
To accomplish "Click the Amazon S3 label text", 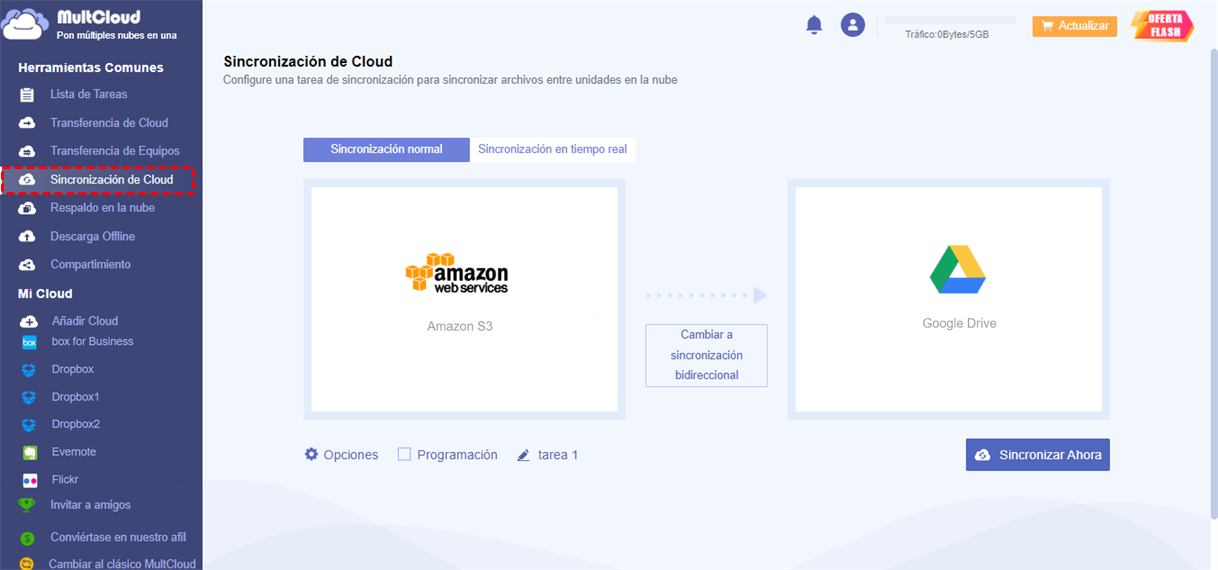I will click(x=460, y=326).
